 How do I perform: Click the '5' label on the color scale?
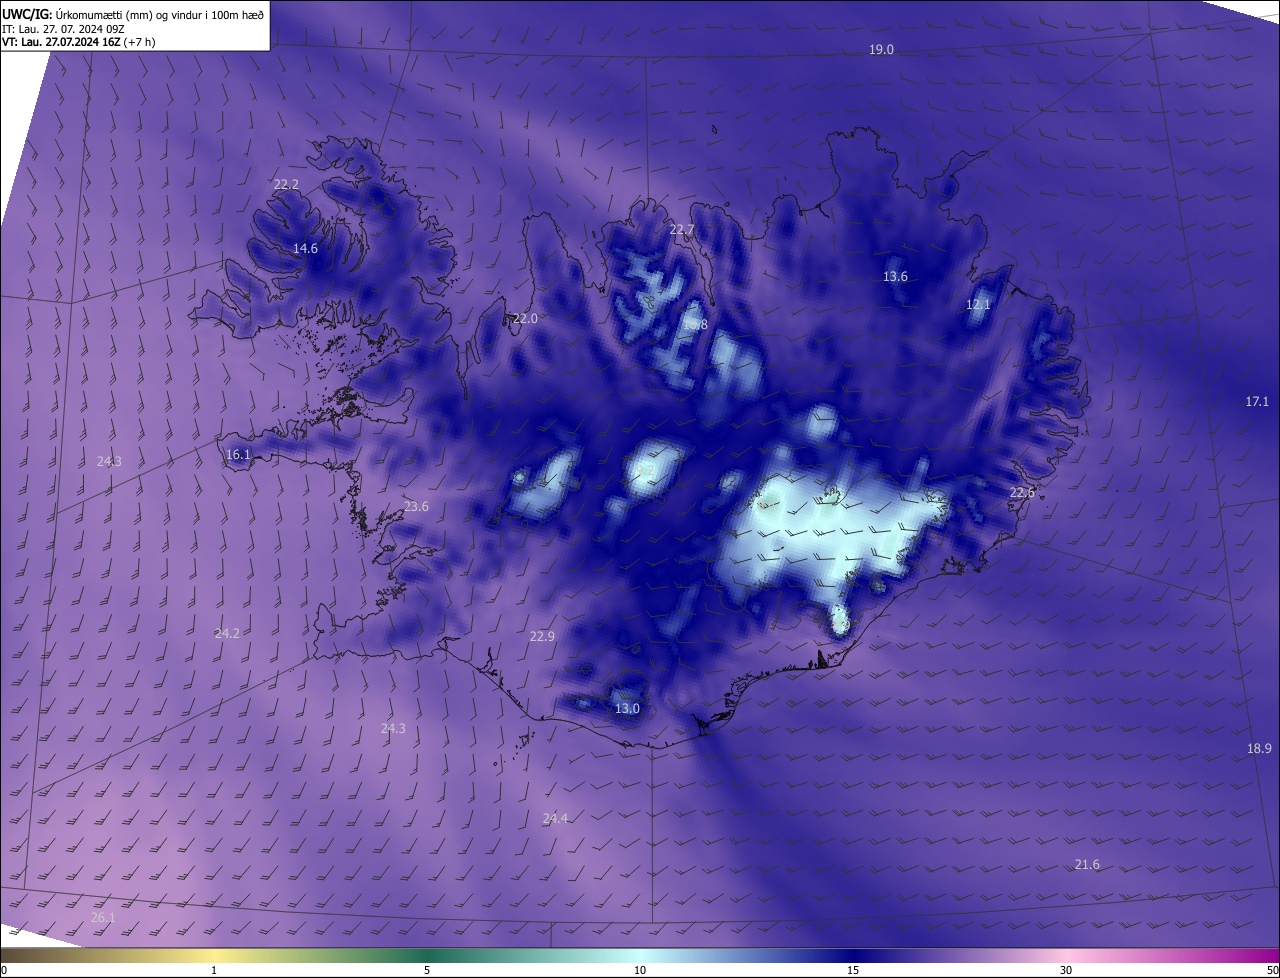(427, 971)
